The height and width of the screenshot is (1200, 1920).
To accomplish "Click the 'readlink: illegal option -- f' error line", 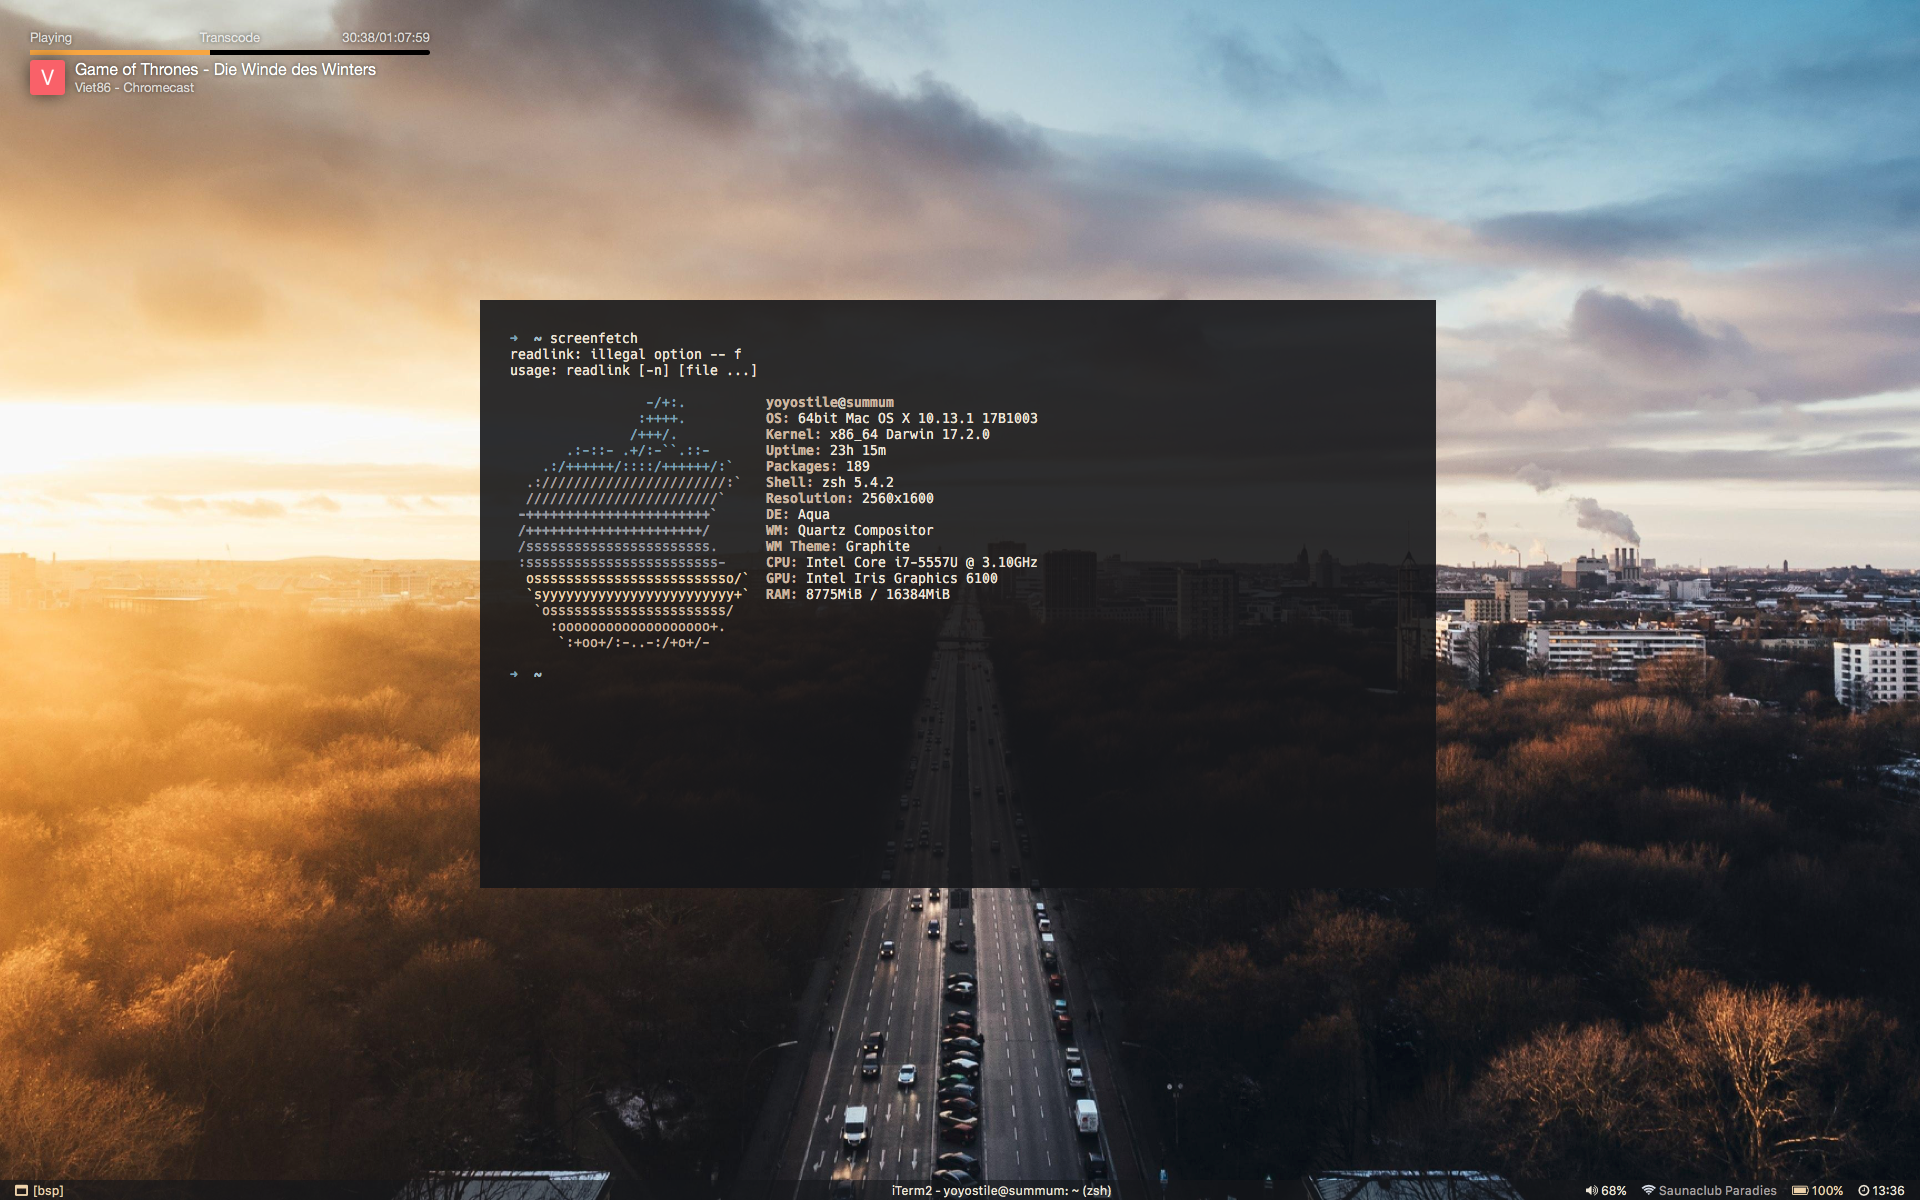I will [x=626, y=354].
